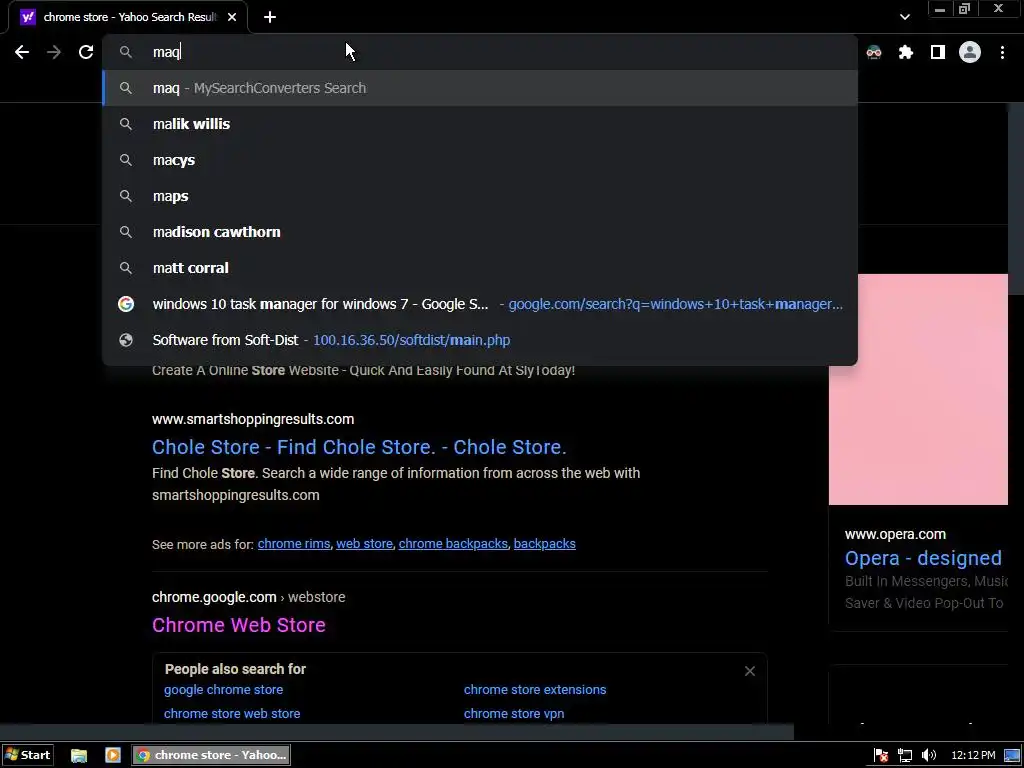Open the 'Chole Store - Find Chole Store' link
The height and width of the screenshot is (768, 1024).
pyautogui.click(x=359, y=447)
